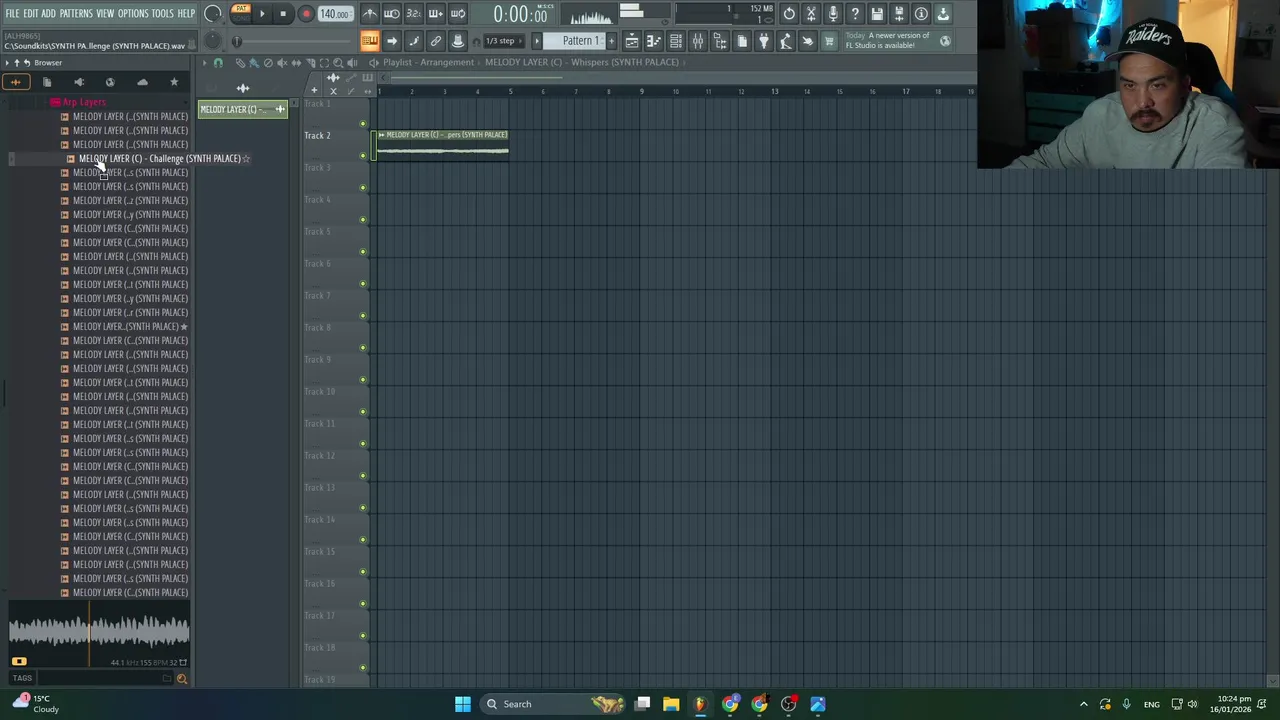Screen dimensions: 1280x720
Task: Open the PATTERNS menu
Action: (76, 13)
